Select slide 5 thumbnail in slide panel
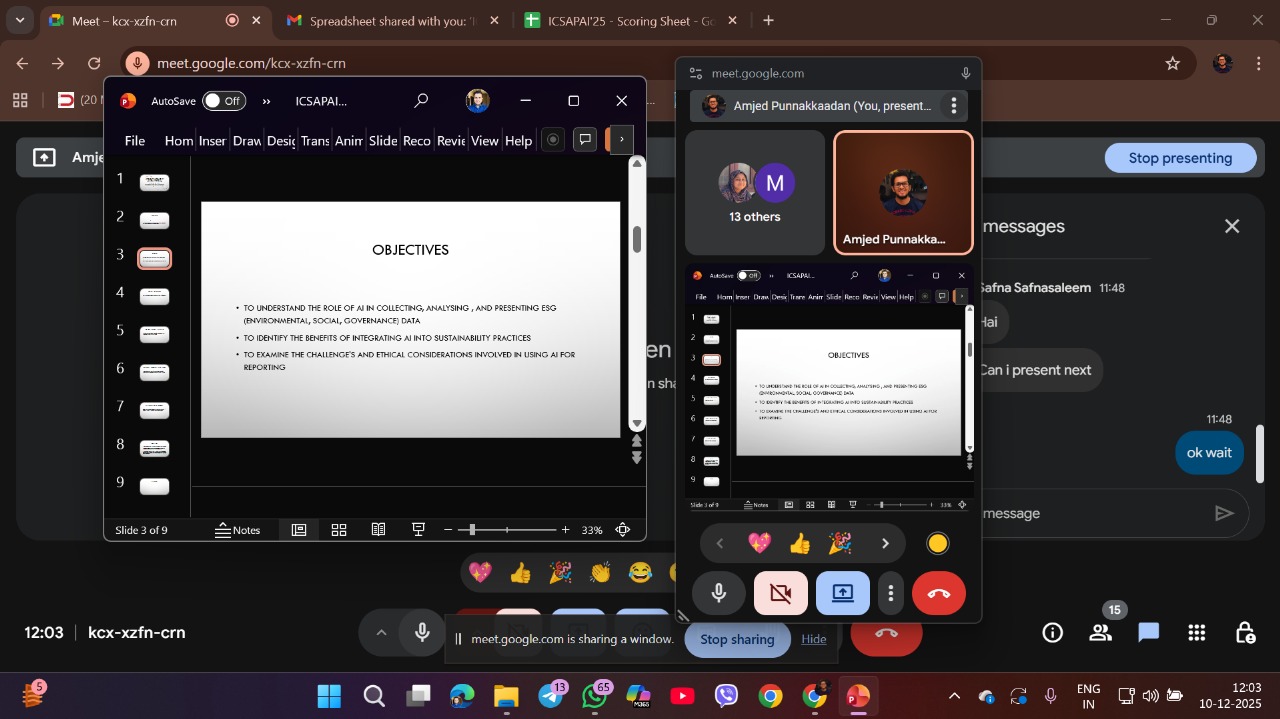 point(154,334)
